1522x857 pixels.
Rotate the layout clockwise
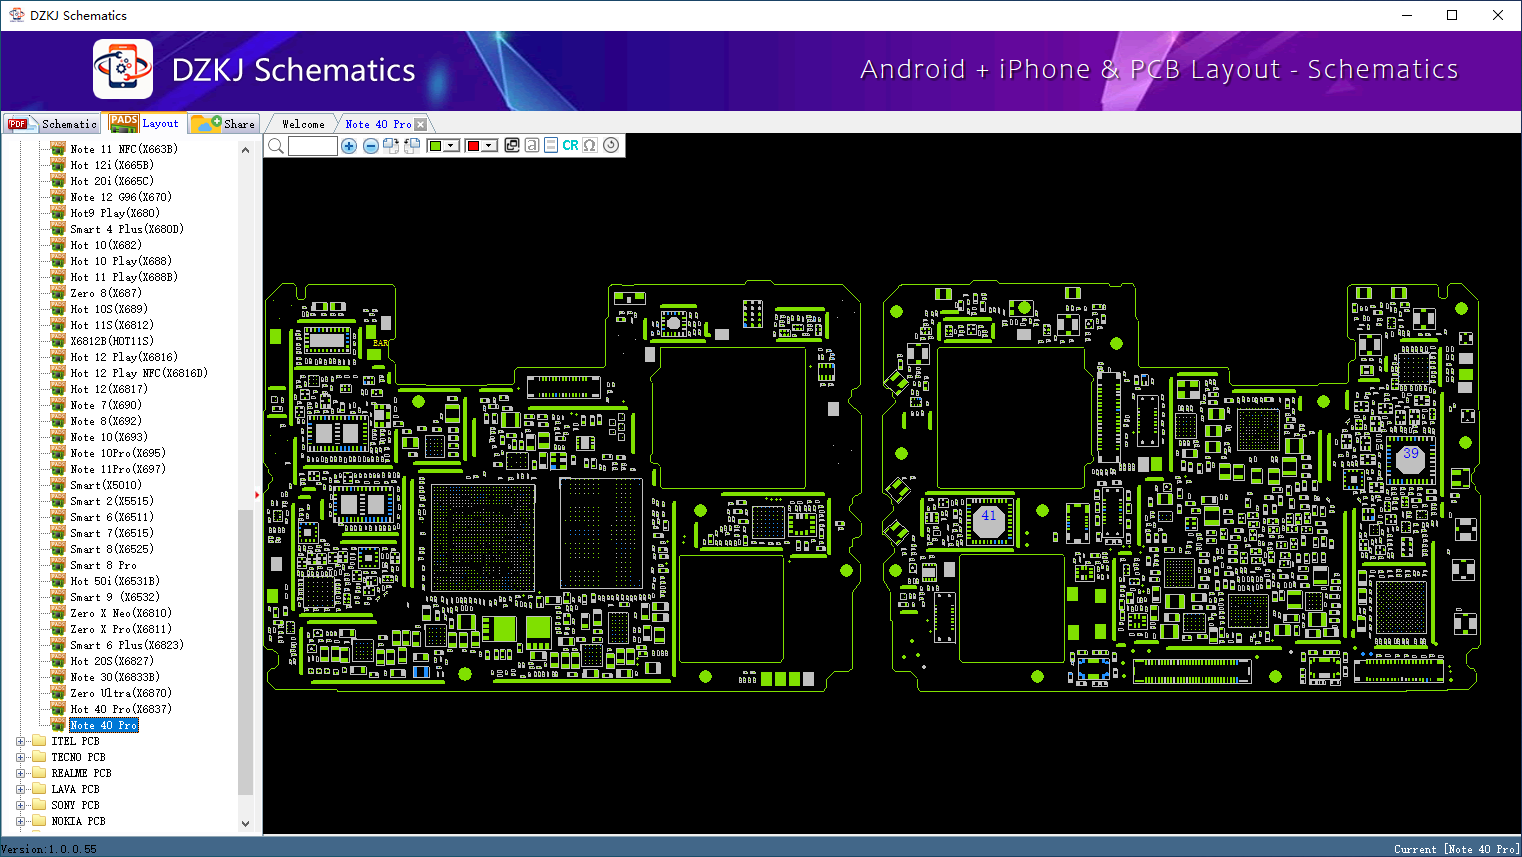point(391,146)
